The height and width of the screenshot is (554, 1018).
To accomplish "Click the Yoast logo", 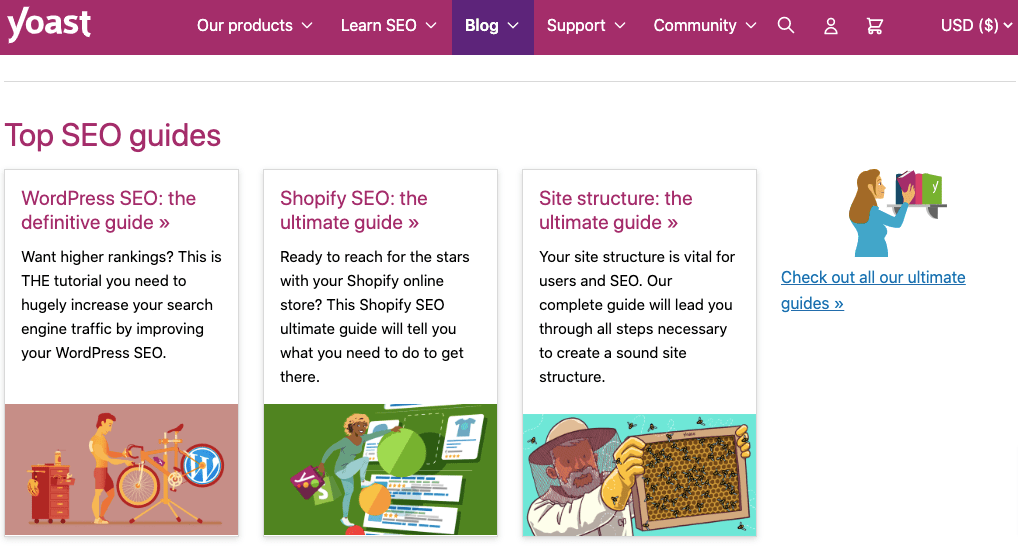I will [x=49, y=25].
